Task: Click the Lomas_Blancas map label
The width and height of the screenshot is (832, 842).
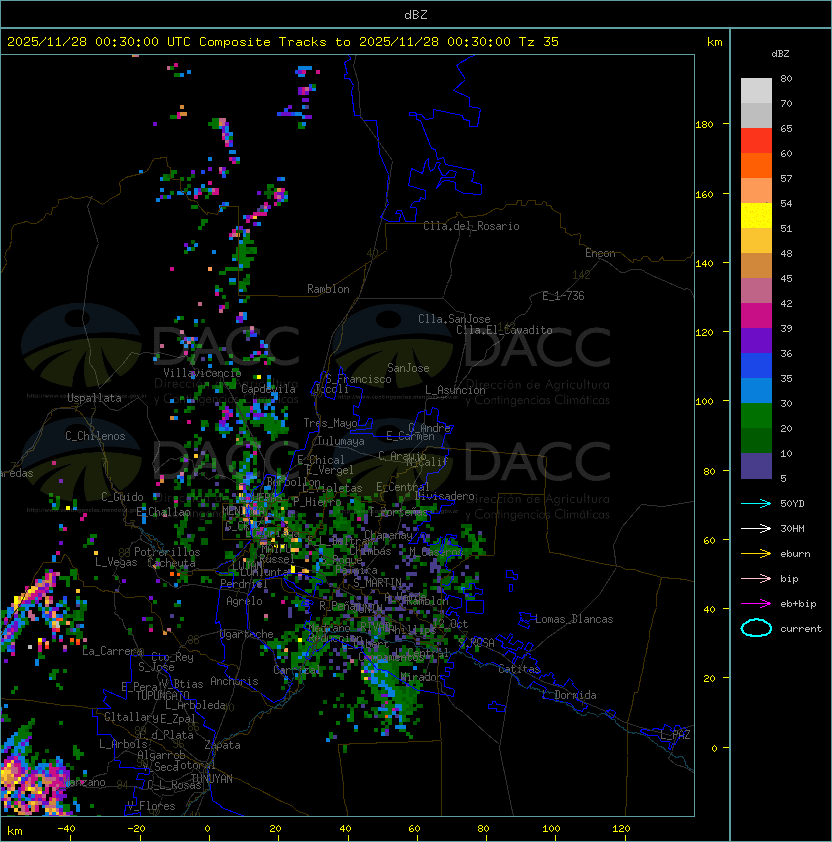Action: pos(574,619)
